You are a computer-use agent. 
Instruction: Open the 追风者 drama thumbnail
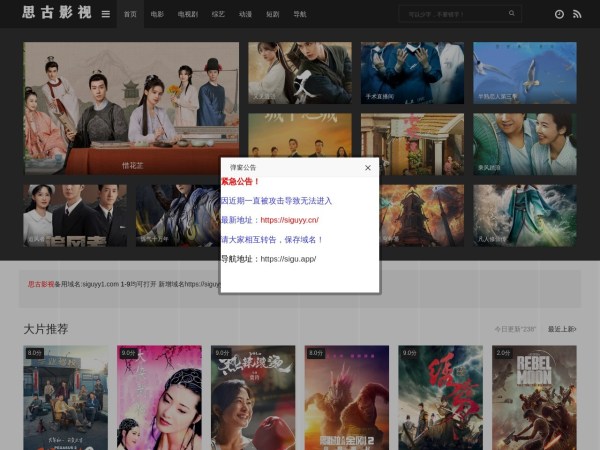coord(75,216)
